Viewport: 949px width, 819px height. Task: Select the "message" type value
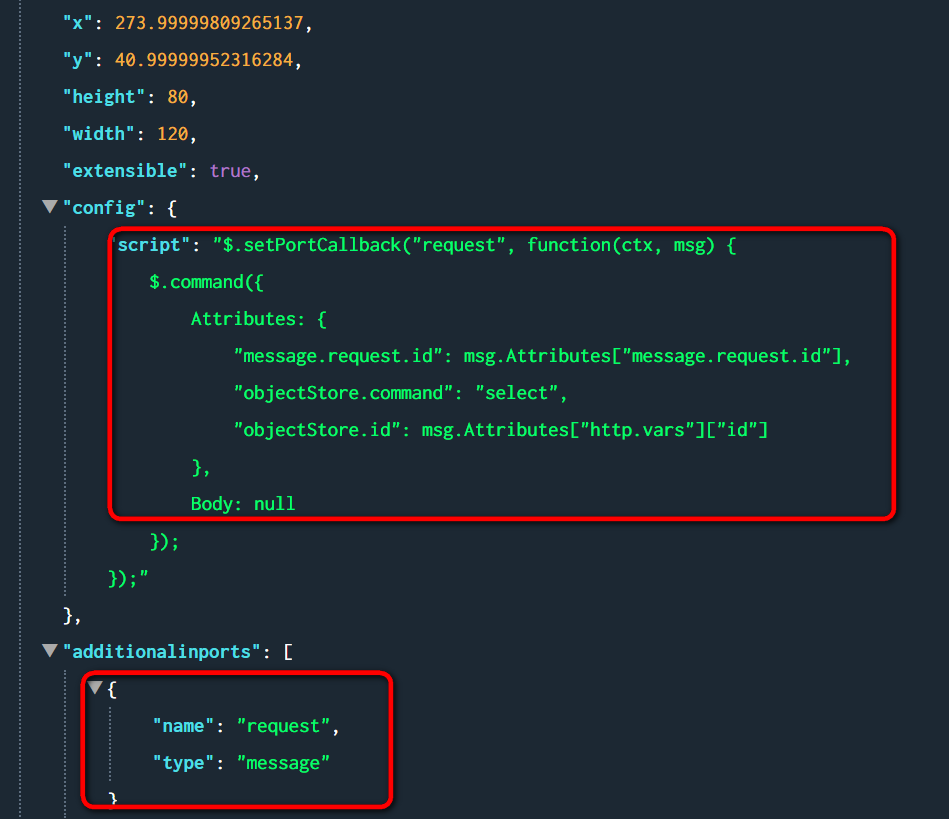283,763
